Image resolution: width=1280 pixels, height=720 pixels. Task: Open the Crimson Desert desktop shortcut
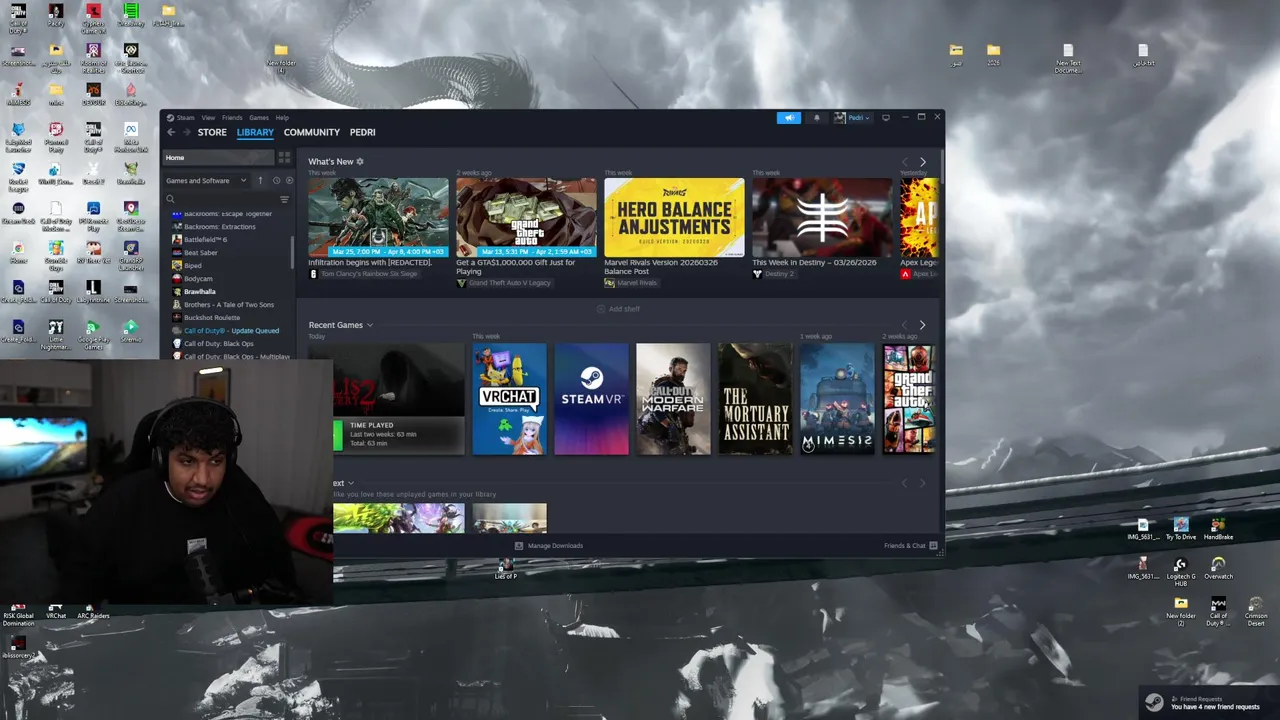click(x=1256, y=611)
